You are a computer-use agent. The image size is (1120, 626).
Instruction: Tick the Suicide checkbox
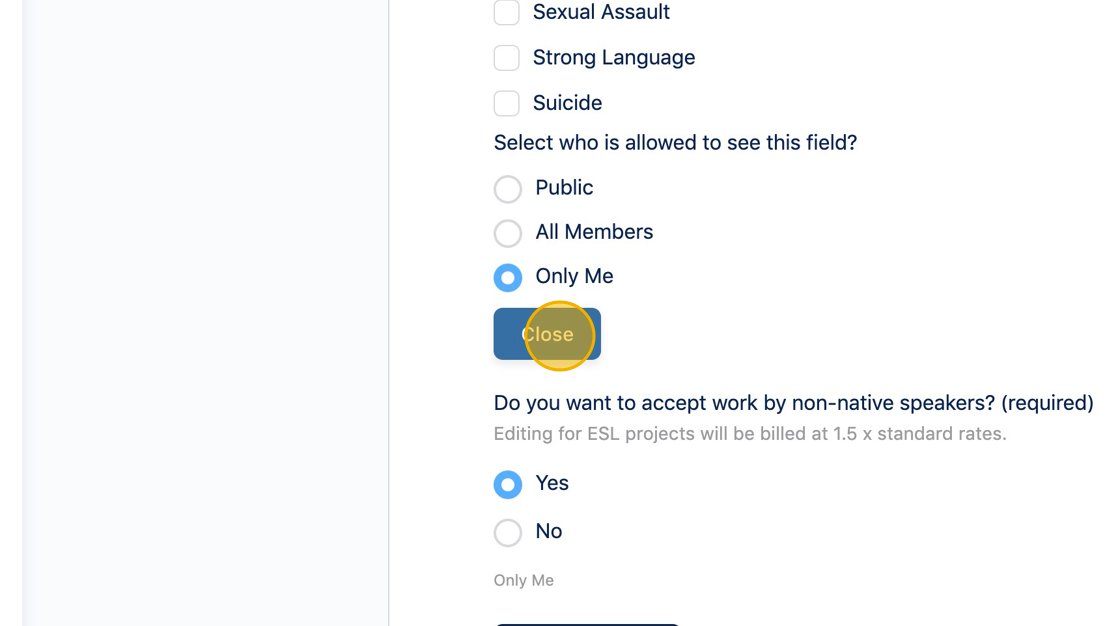507,103
